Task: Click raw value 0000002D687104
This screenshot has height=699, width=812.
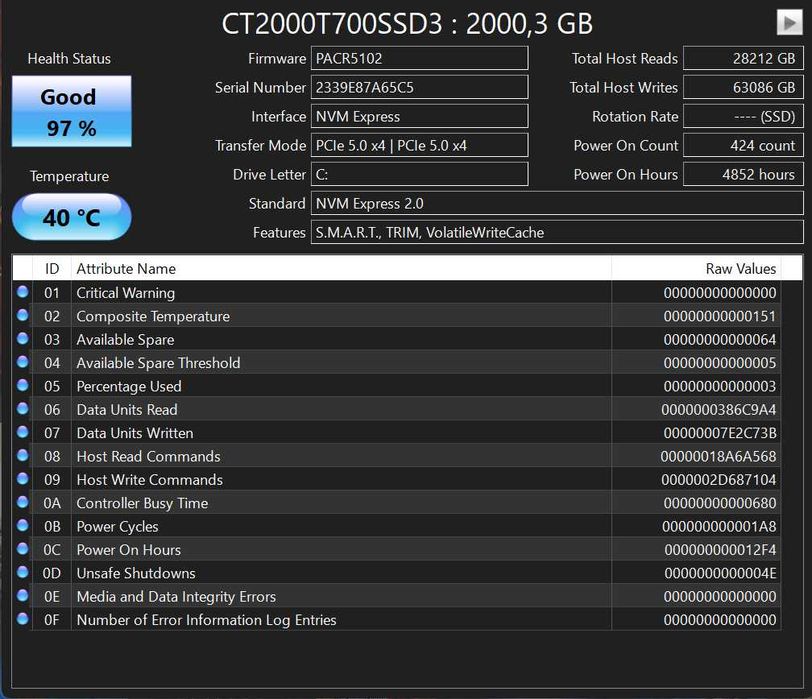Action: [x=719, y=480]
